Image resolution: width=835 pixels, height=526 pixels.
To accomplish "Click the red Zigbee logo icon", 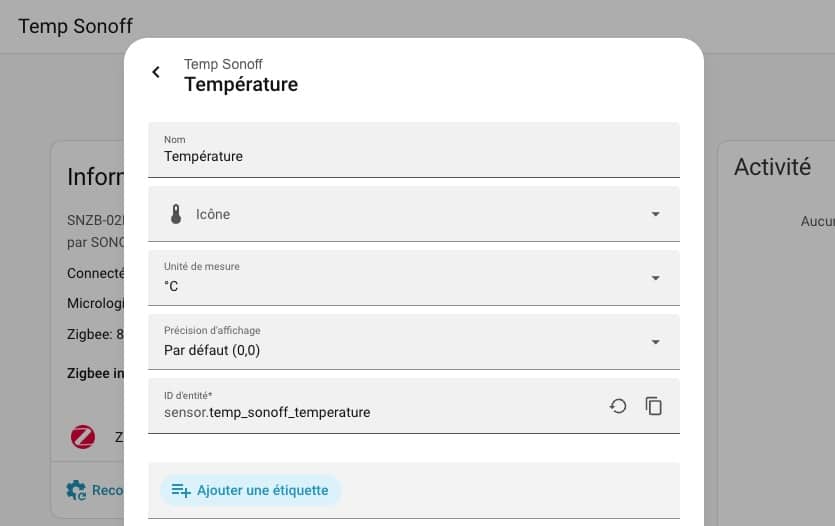I will [83, 437].
